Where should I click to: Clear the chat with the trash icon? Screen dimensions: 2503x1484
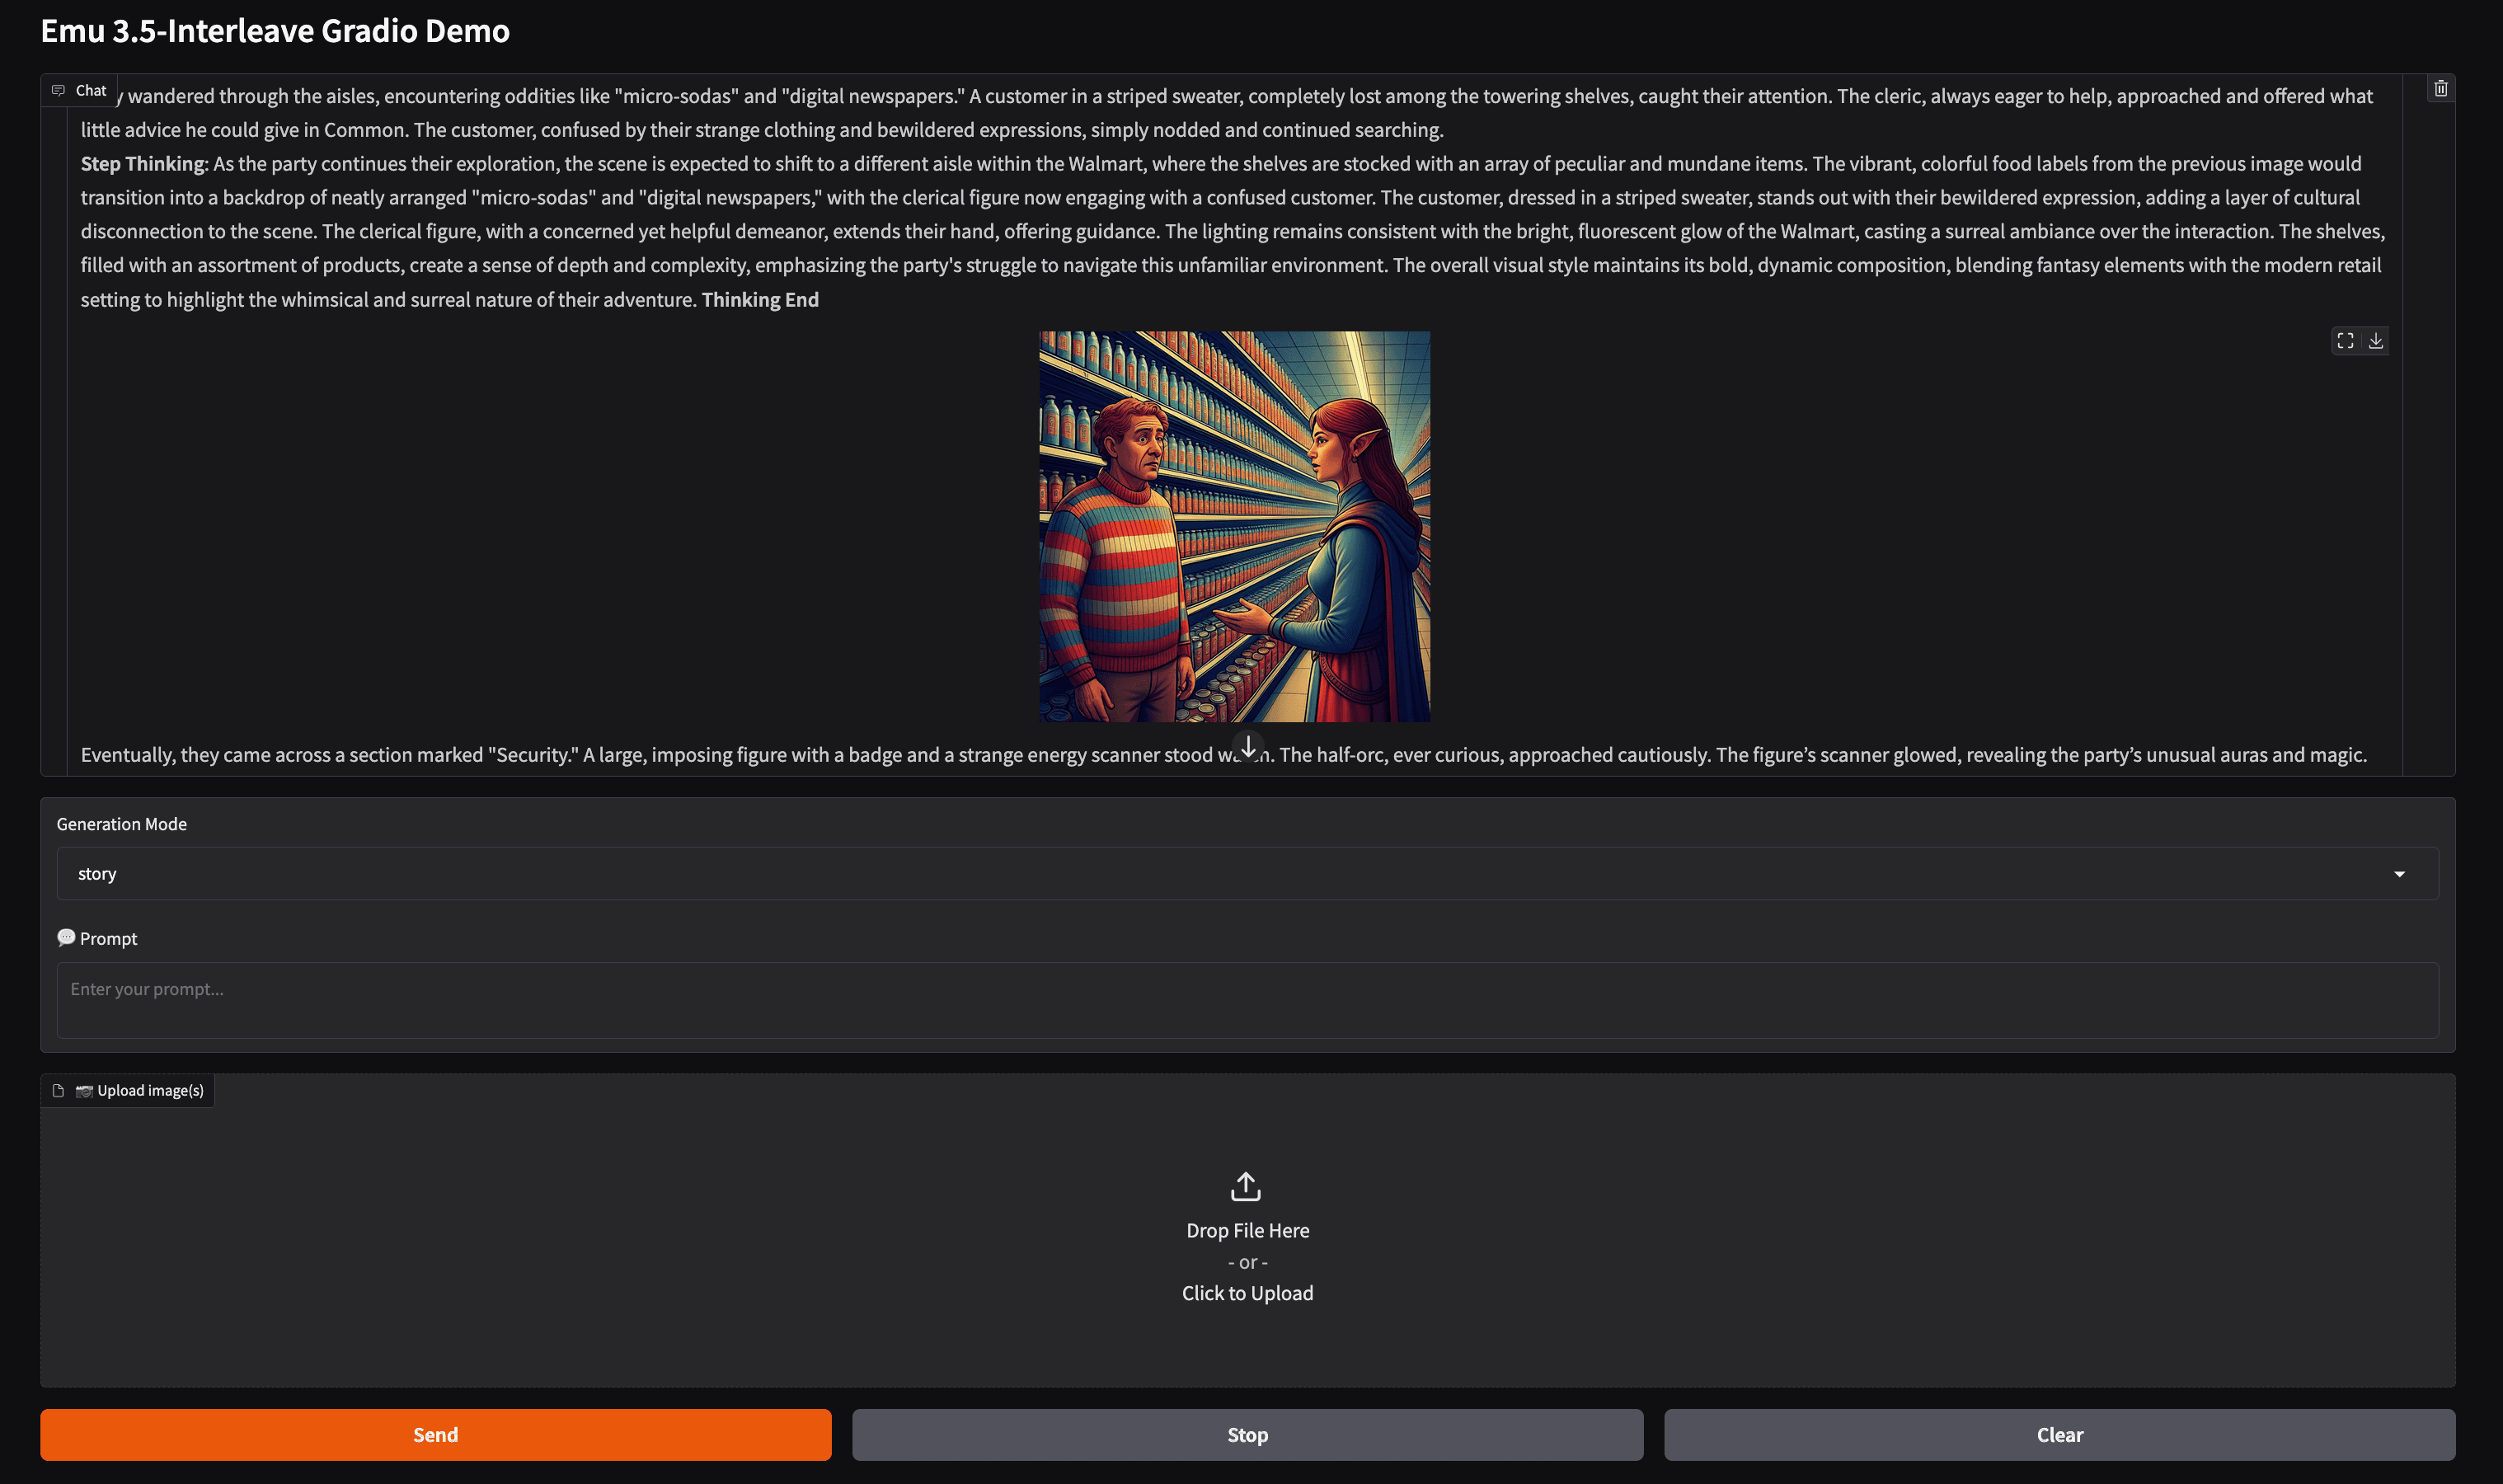pos(2440,88)
